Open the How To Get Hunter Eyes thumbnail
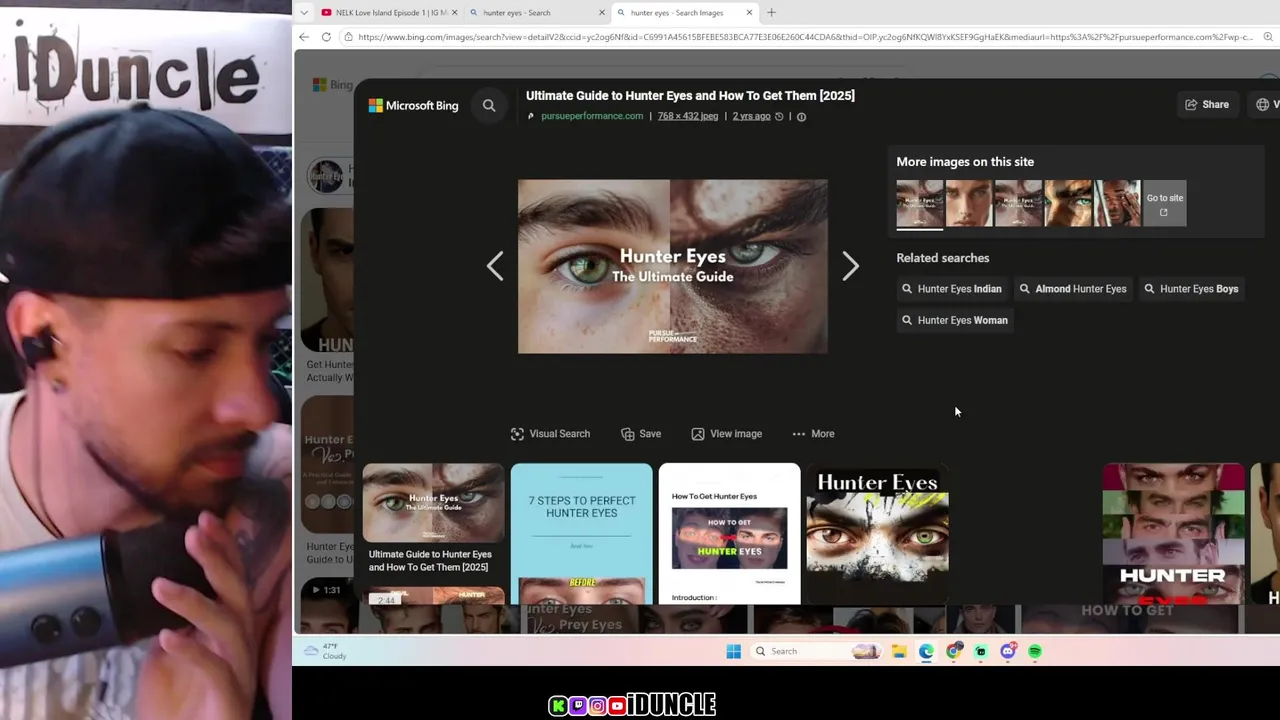The height and width of the screenshot is (720, 1280). click(729, 534)
